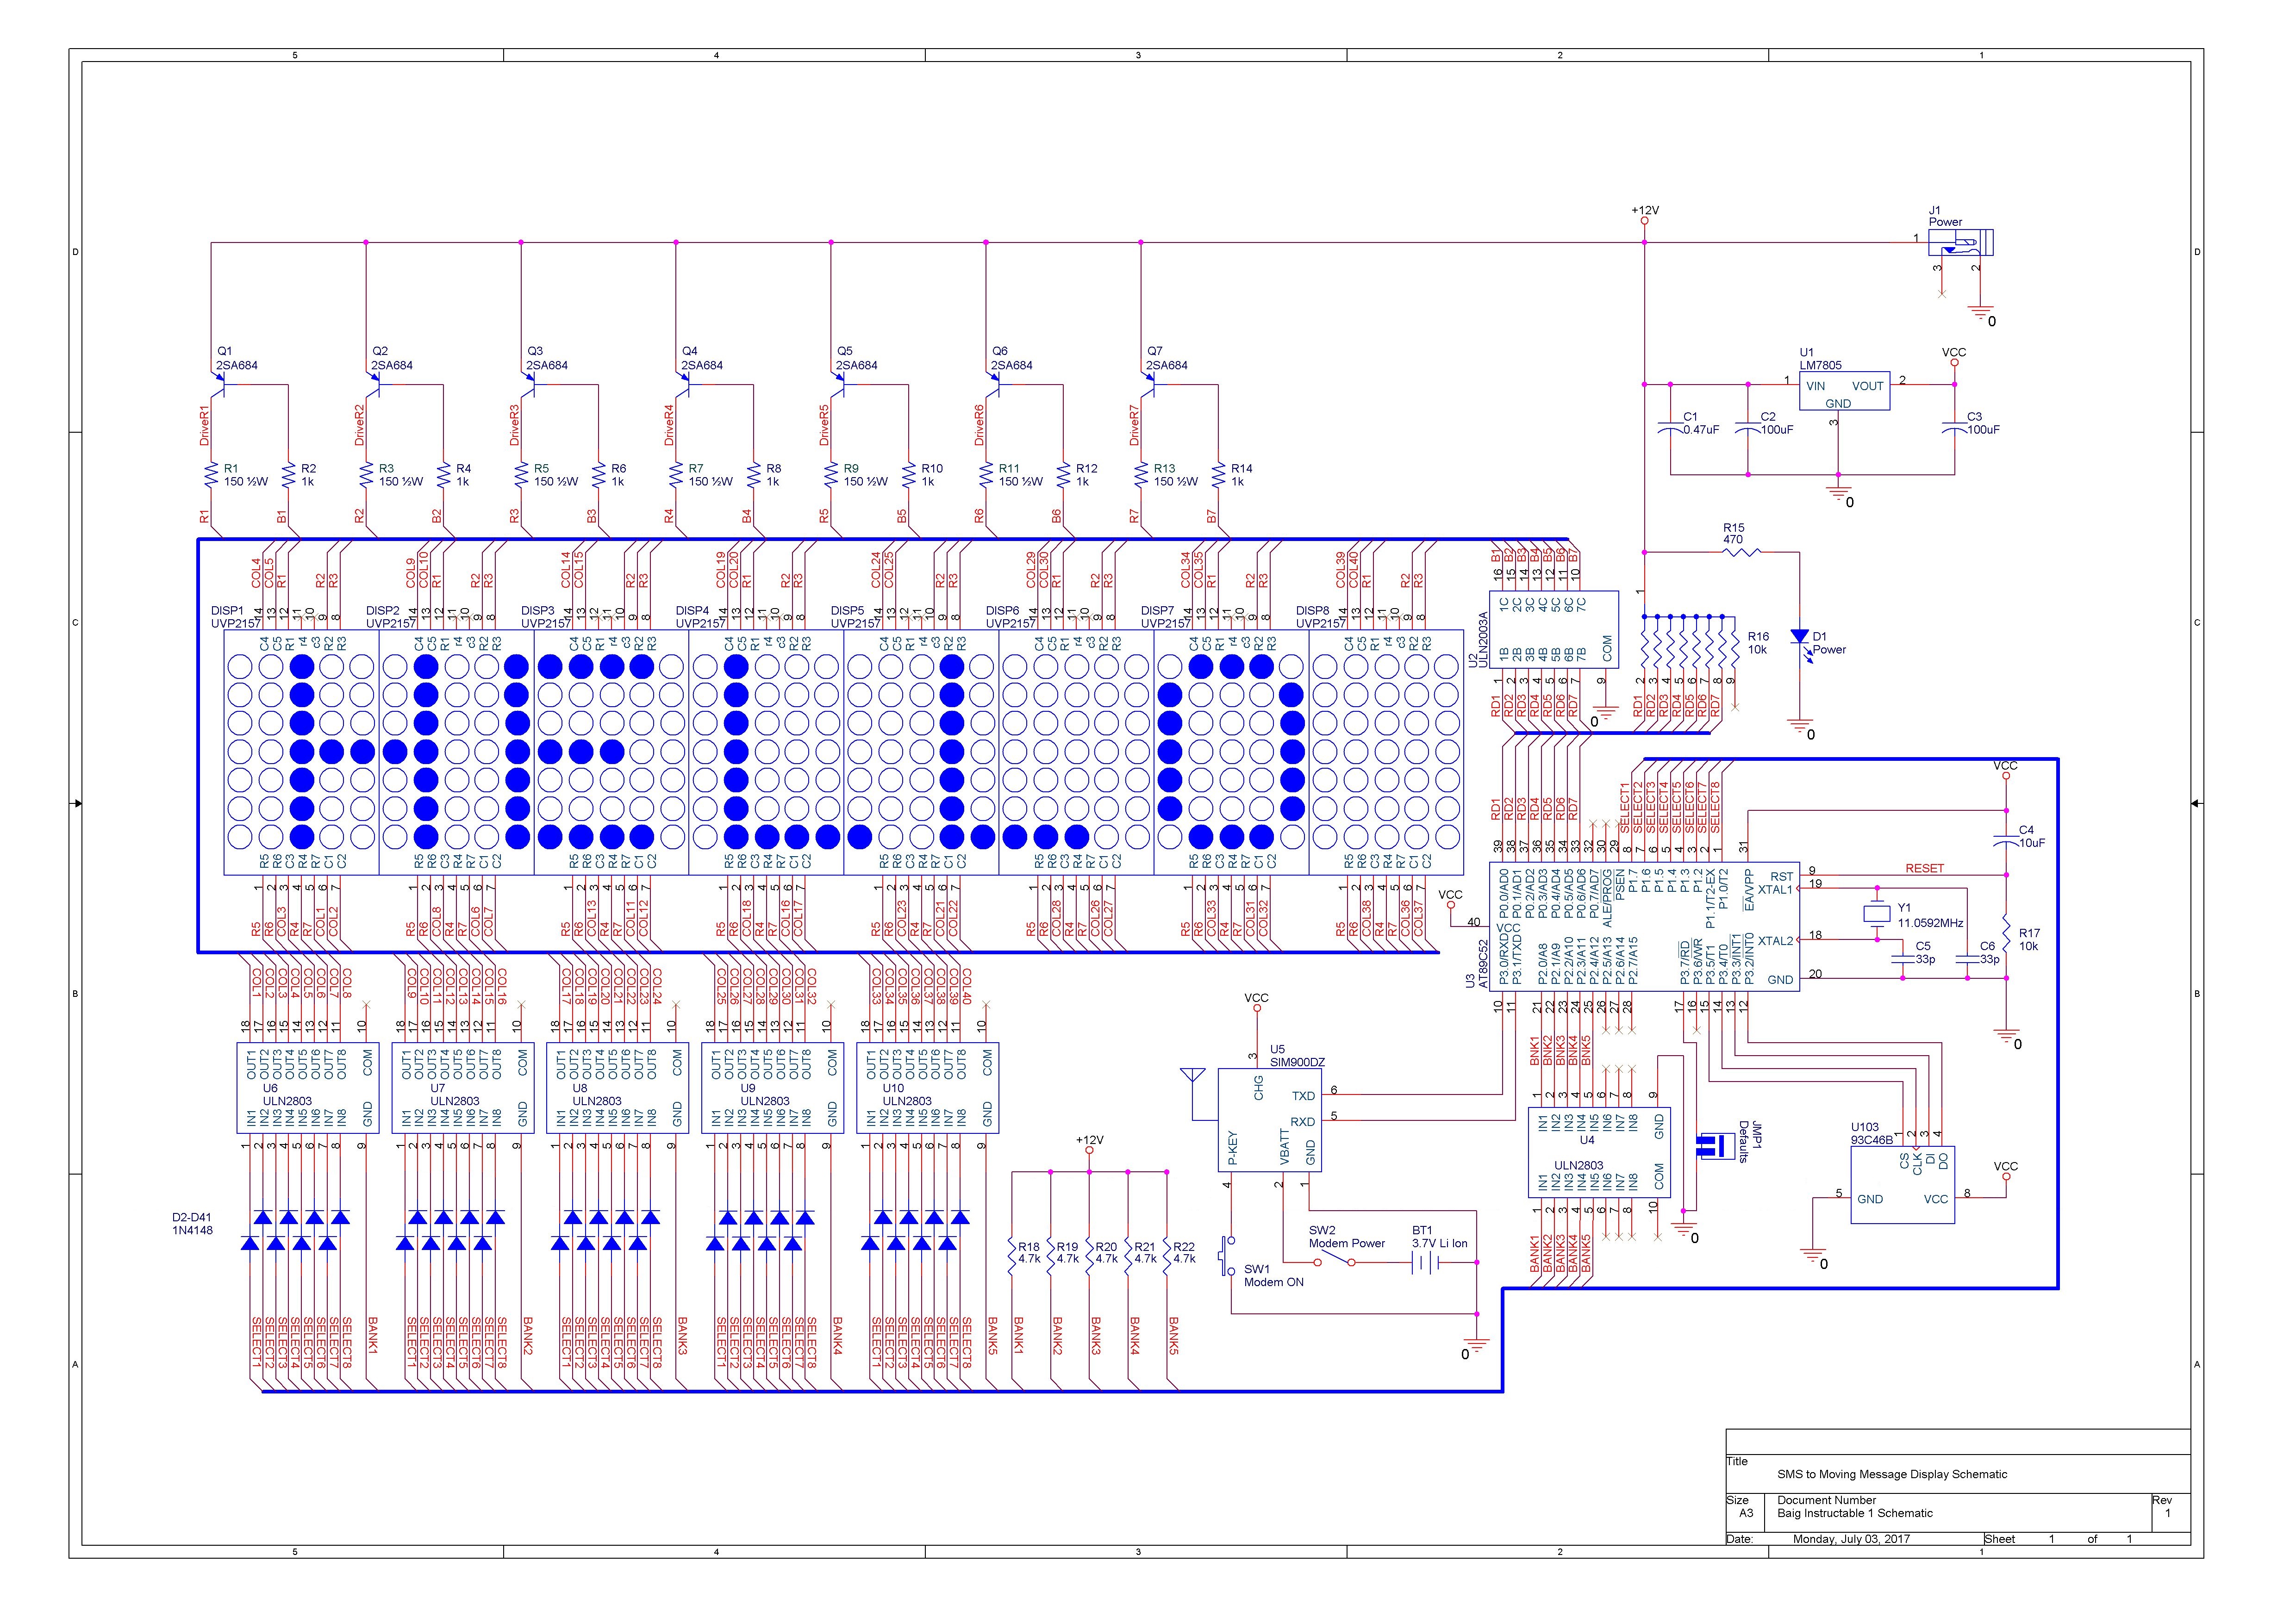Viewport: 2296px width, 1623px height.
Task: Click the Y1 11.0592MHz crystal symbol
Action: click(1877, 914)
